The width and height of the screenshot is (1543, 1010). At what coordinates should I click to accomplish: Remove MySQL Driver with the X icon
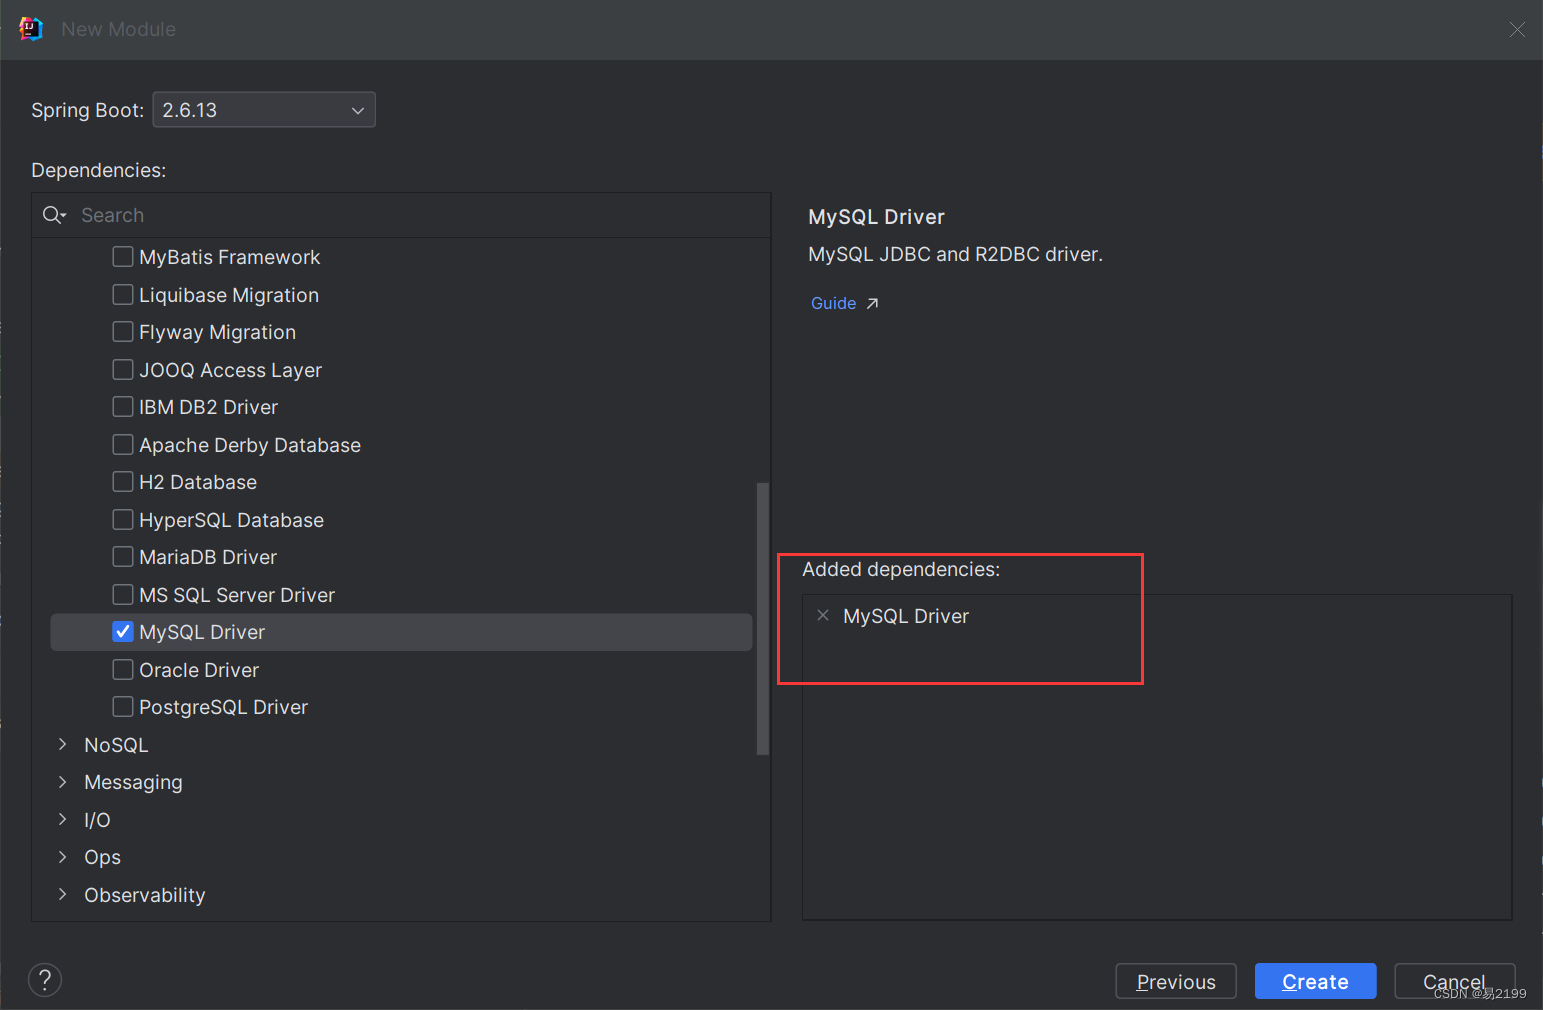pyautogui.click(x=823, y=615)
